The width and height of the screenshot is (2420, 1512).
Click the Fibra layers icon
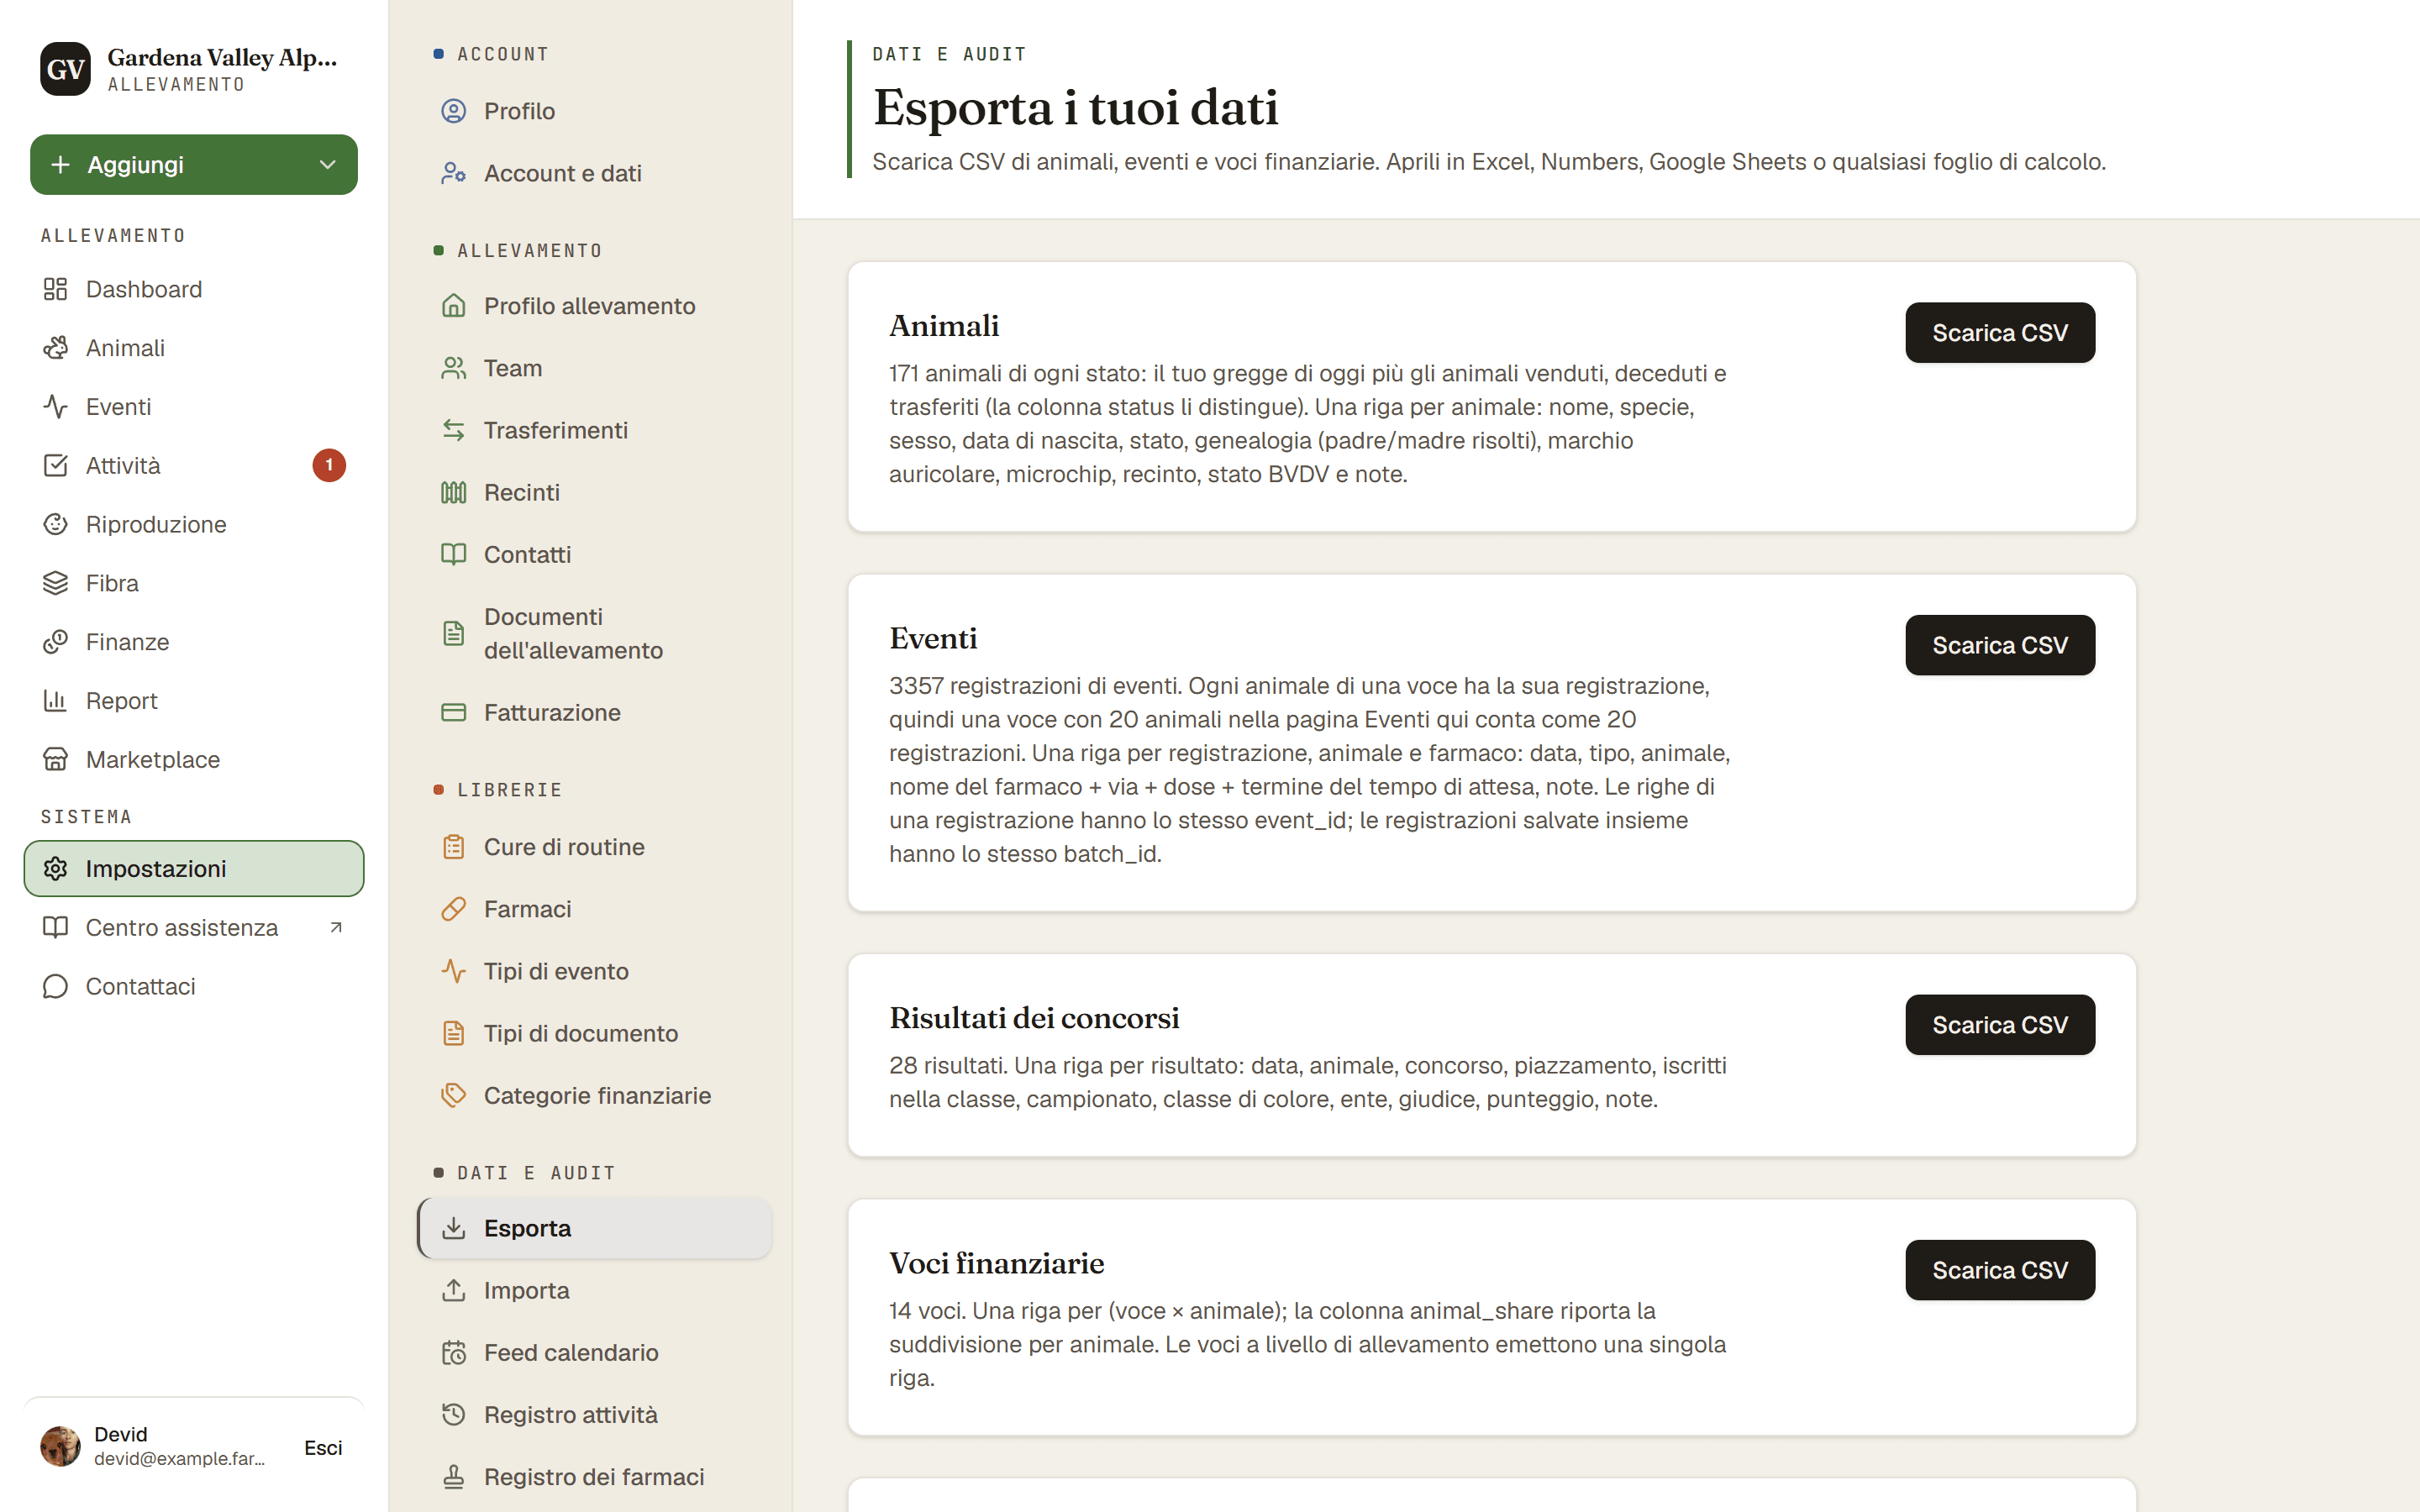pyautogui.click(x=55, y=583)
